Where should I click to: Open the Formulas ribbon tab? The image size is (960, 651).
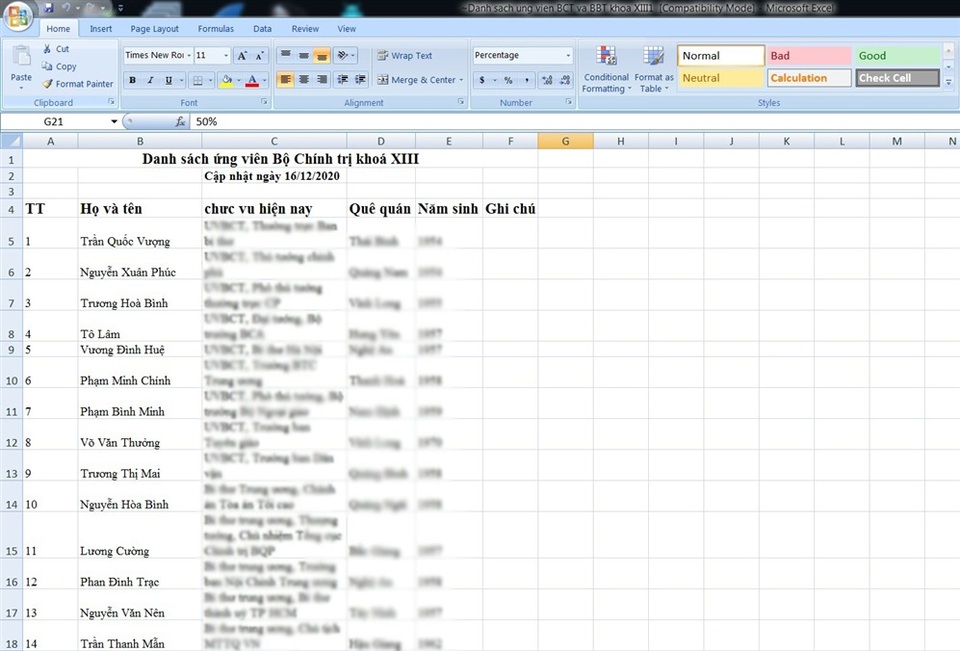coord(215,29)
